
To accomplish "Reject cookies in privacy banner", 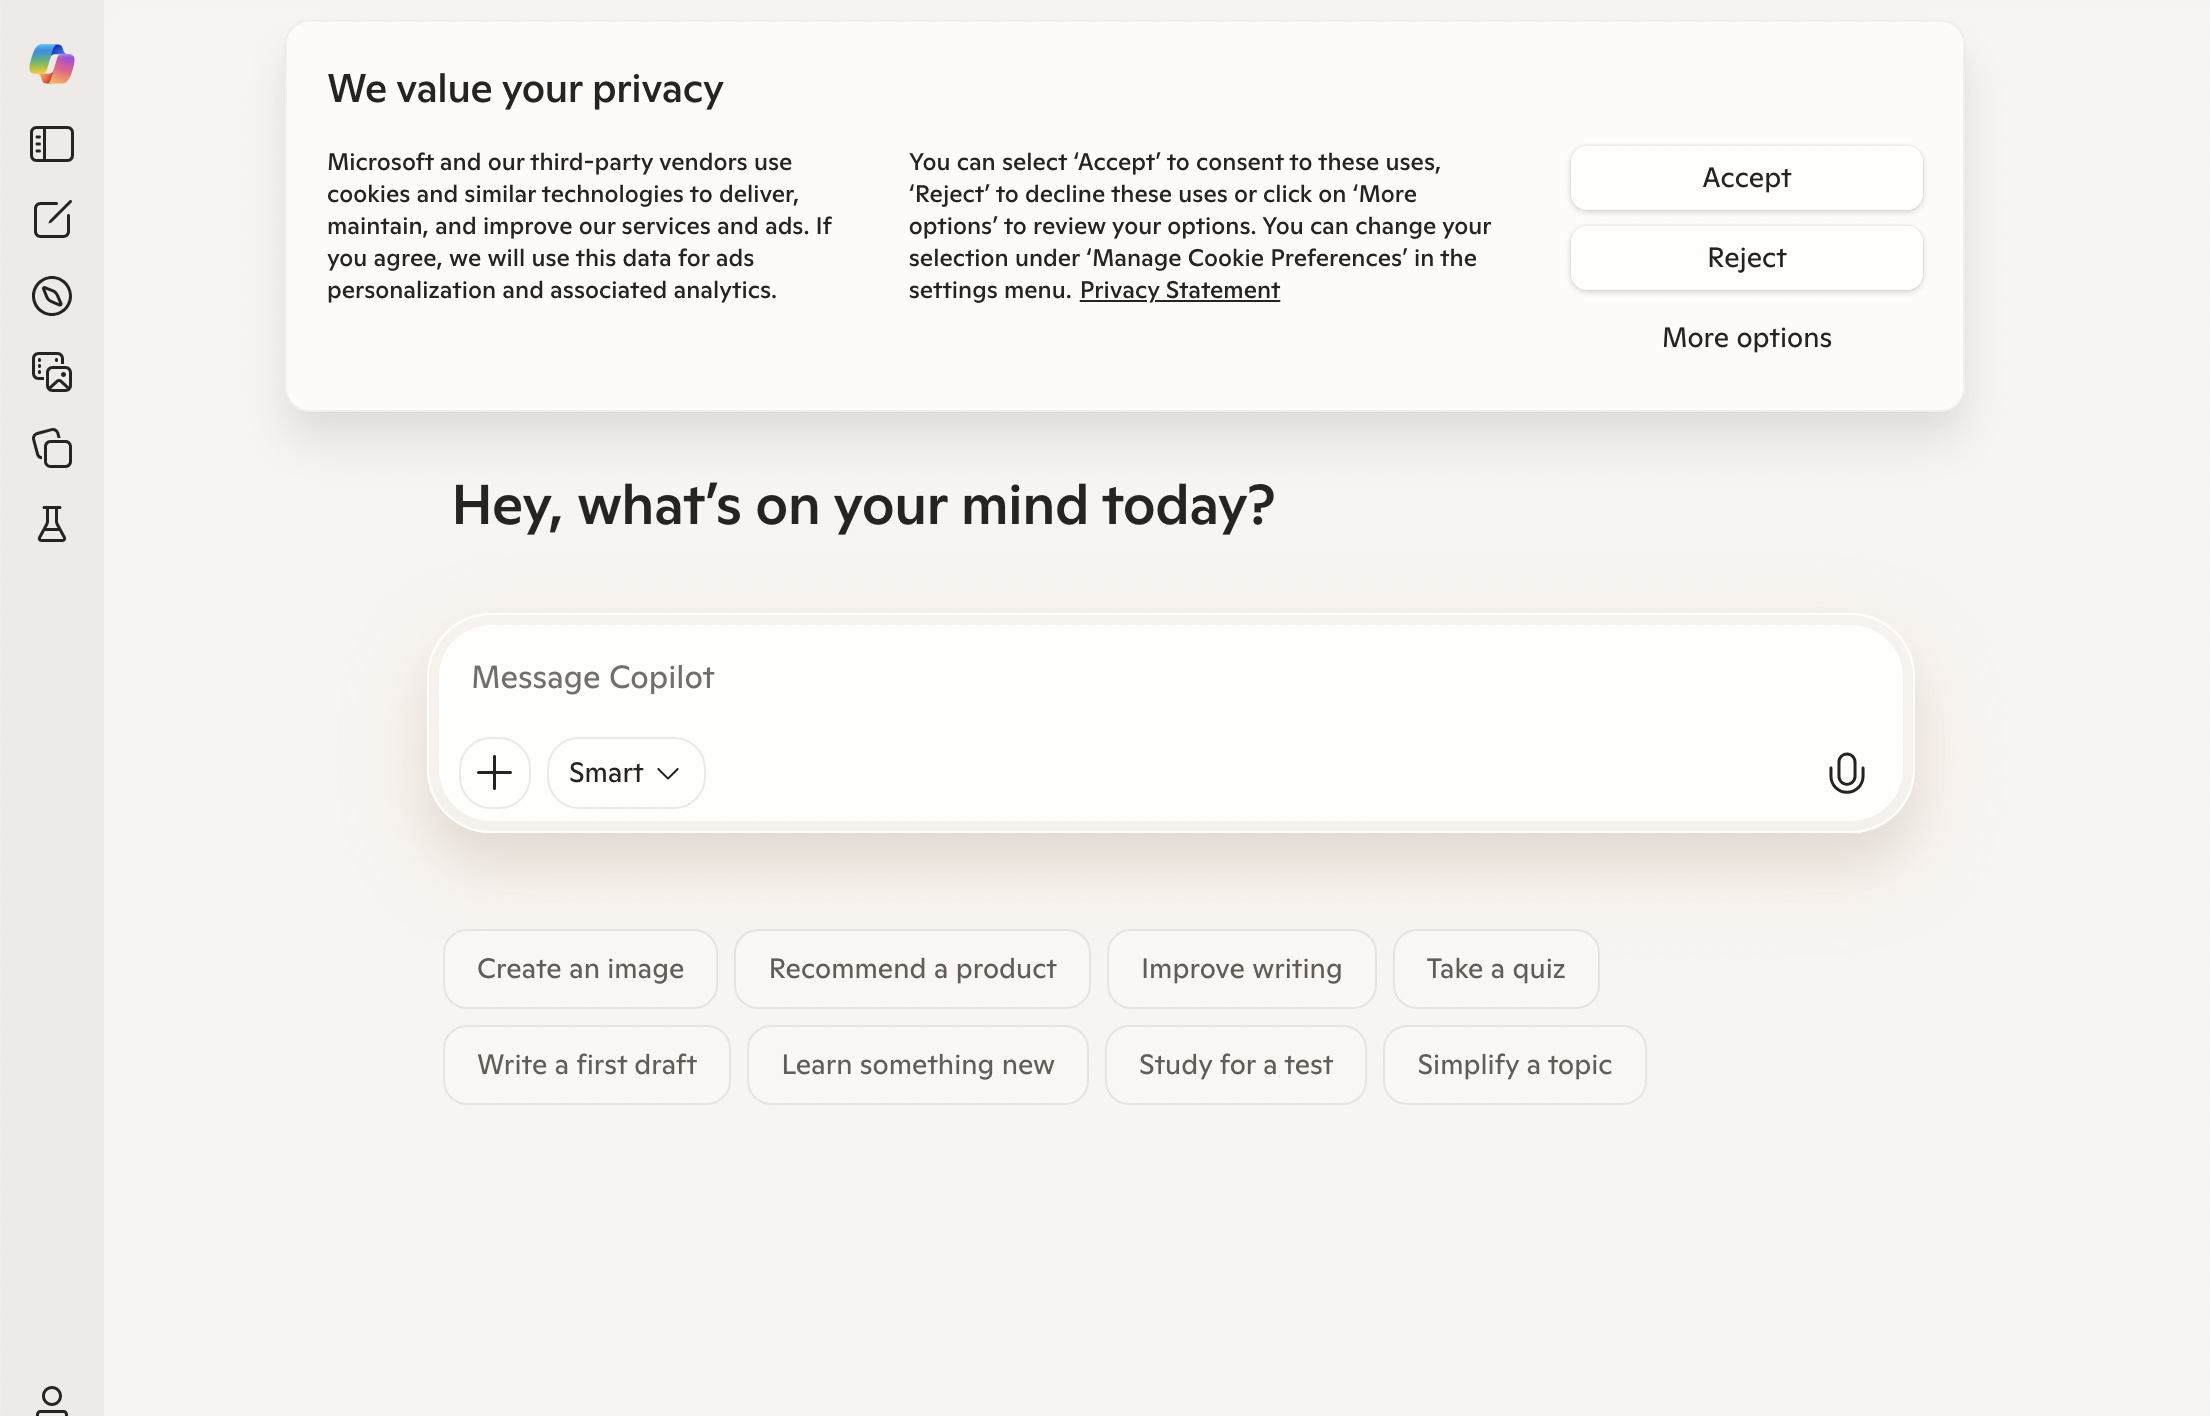I will click(x=1746, y=258).
